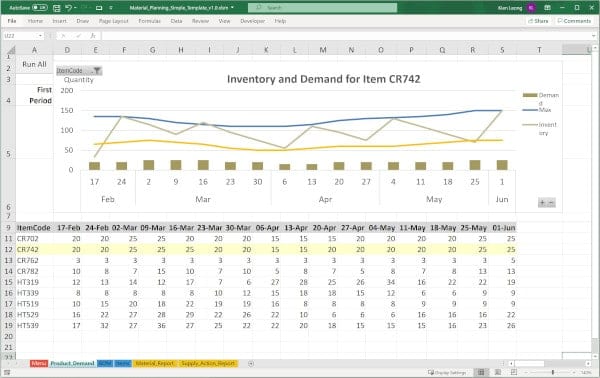Switch to Normal view icon

click(x=481, y=372)
